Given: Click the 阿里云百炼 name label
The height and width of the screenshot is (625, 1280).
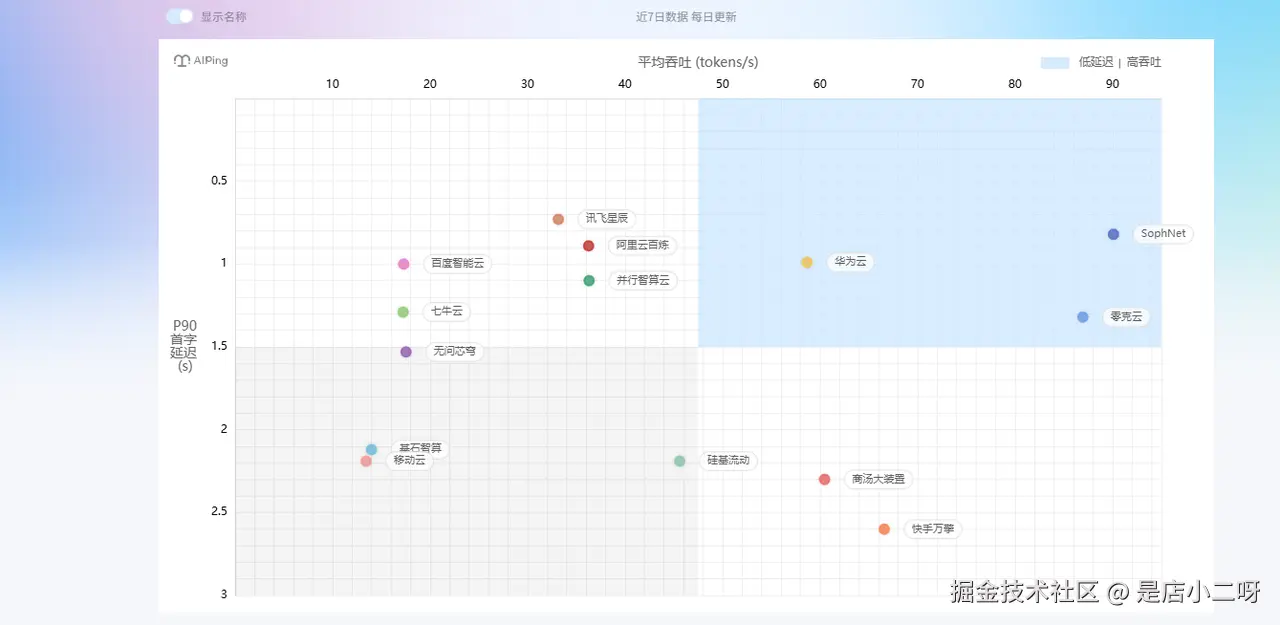Looking at the screenshot, I should [x=643, y=245].
